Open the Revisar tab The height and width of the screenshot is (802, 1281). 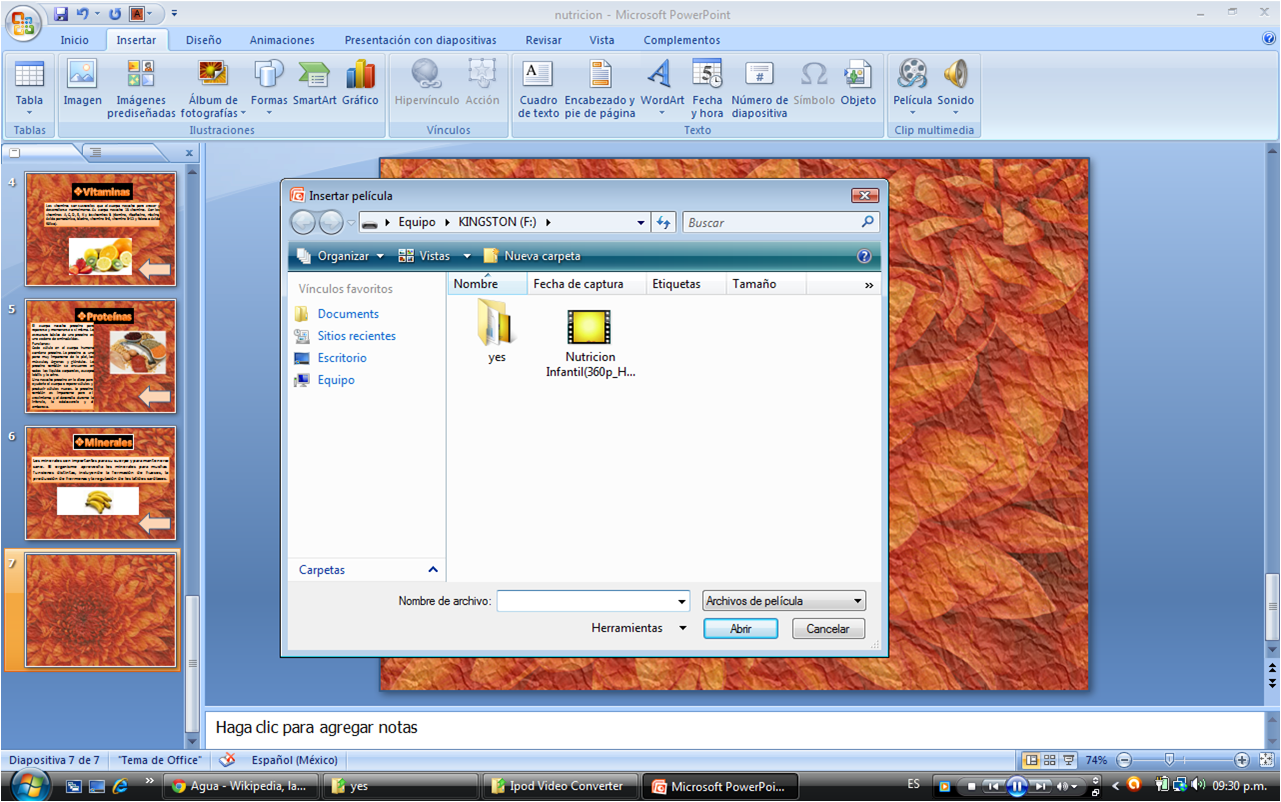[x=543, y=40]
